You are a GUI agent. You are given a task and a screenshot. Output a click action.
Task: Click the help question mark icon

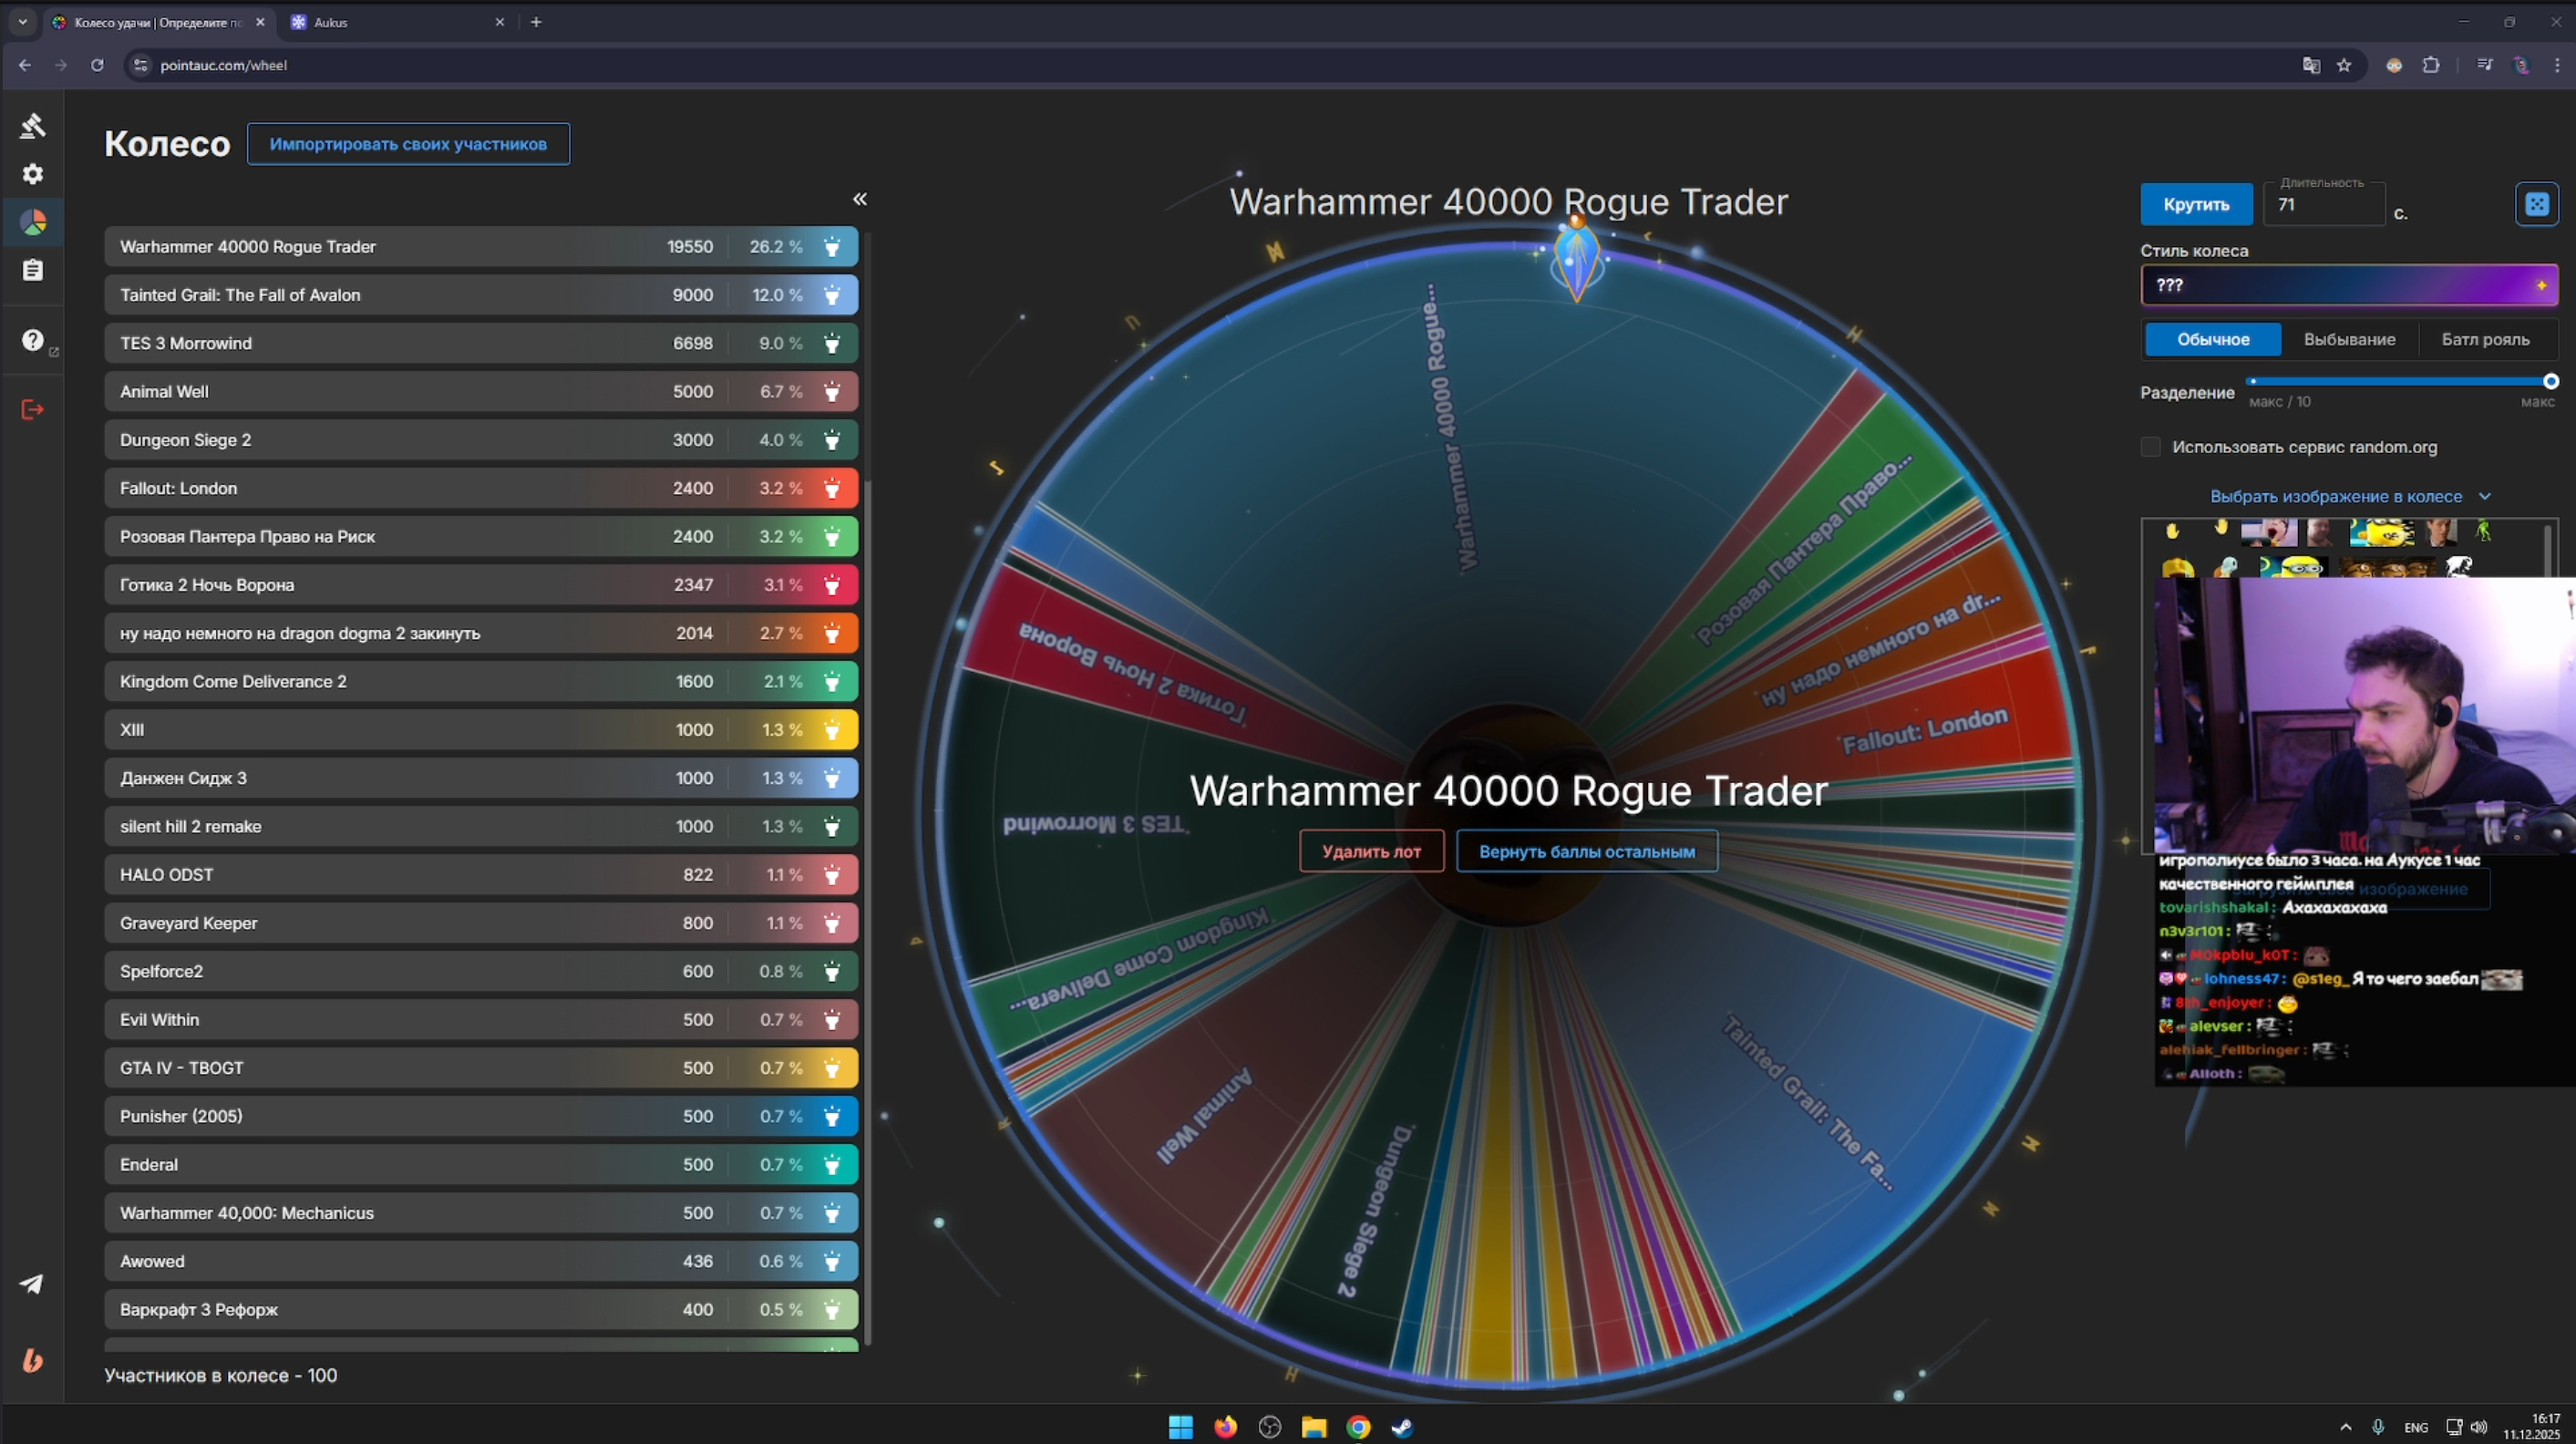pos(33,340)
